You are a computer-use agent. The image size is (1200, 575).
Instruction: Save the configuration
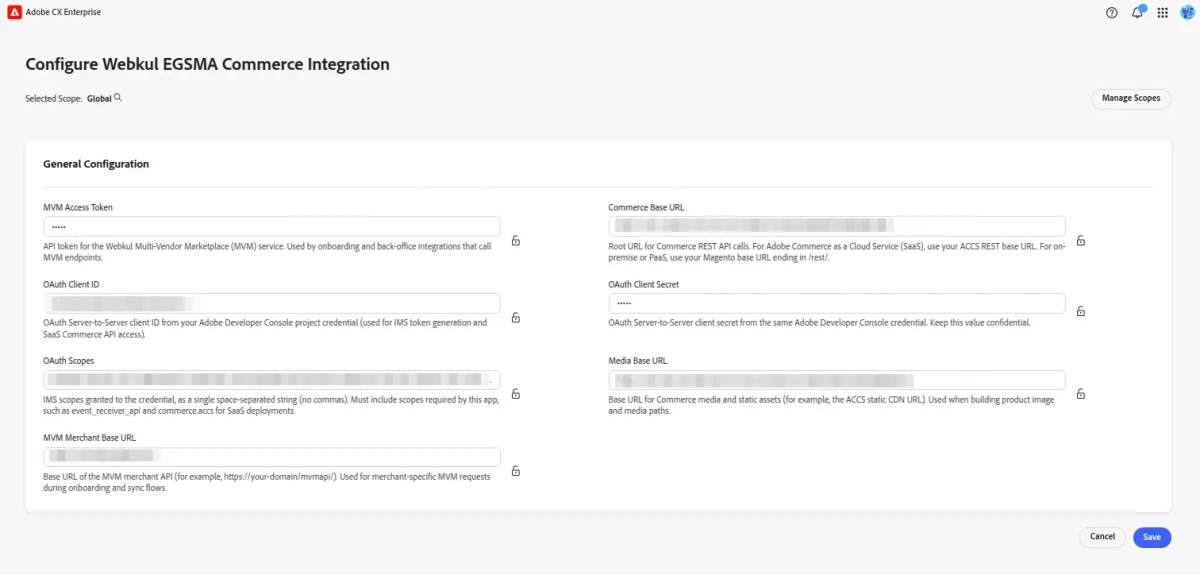(1152, 537)
